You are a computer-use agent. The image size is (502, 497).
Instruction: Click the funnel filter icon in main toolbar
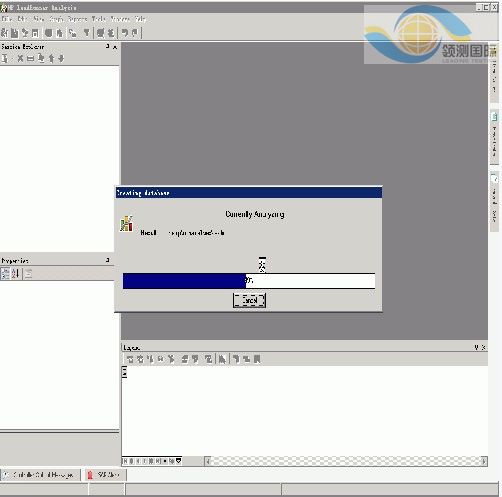pyautogui.click(x=87, y=33)
